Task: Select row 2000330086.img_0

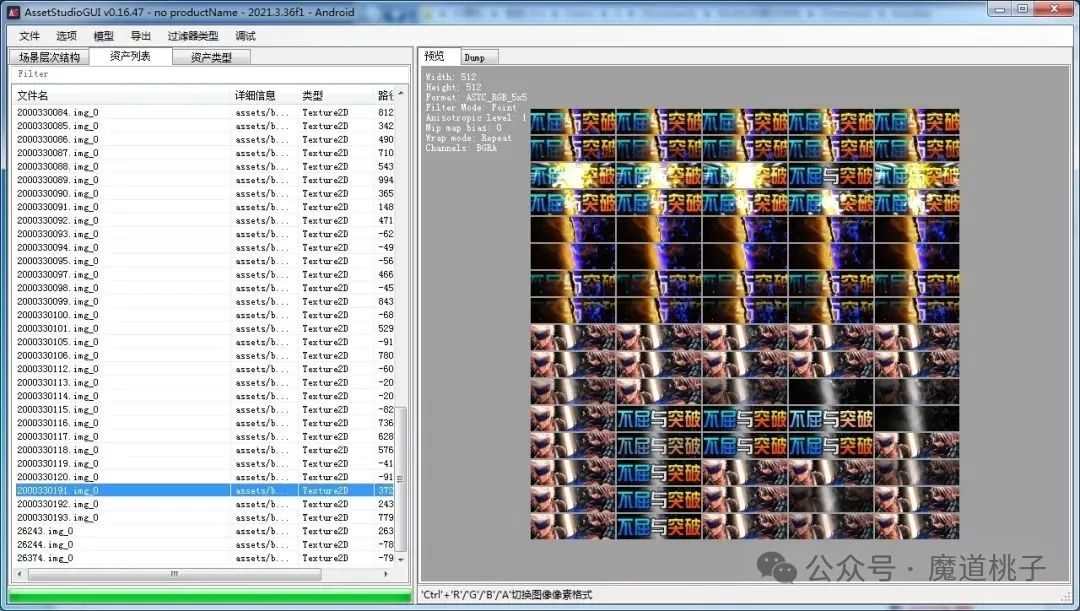Action: 205,139
